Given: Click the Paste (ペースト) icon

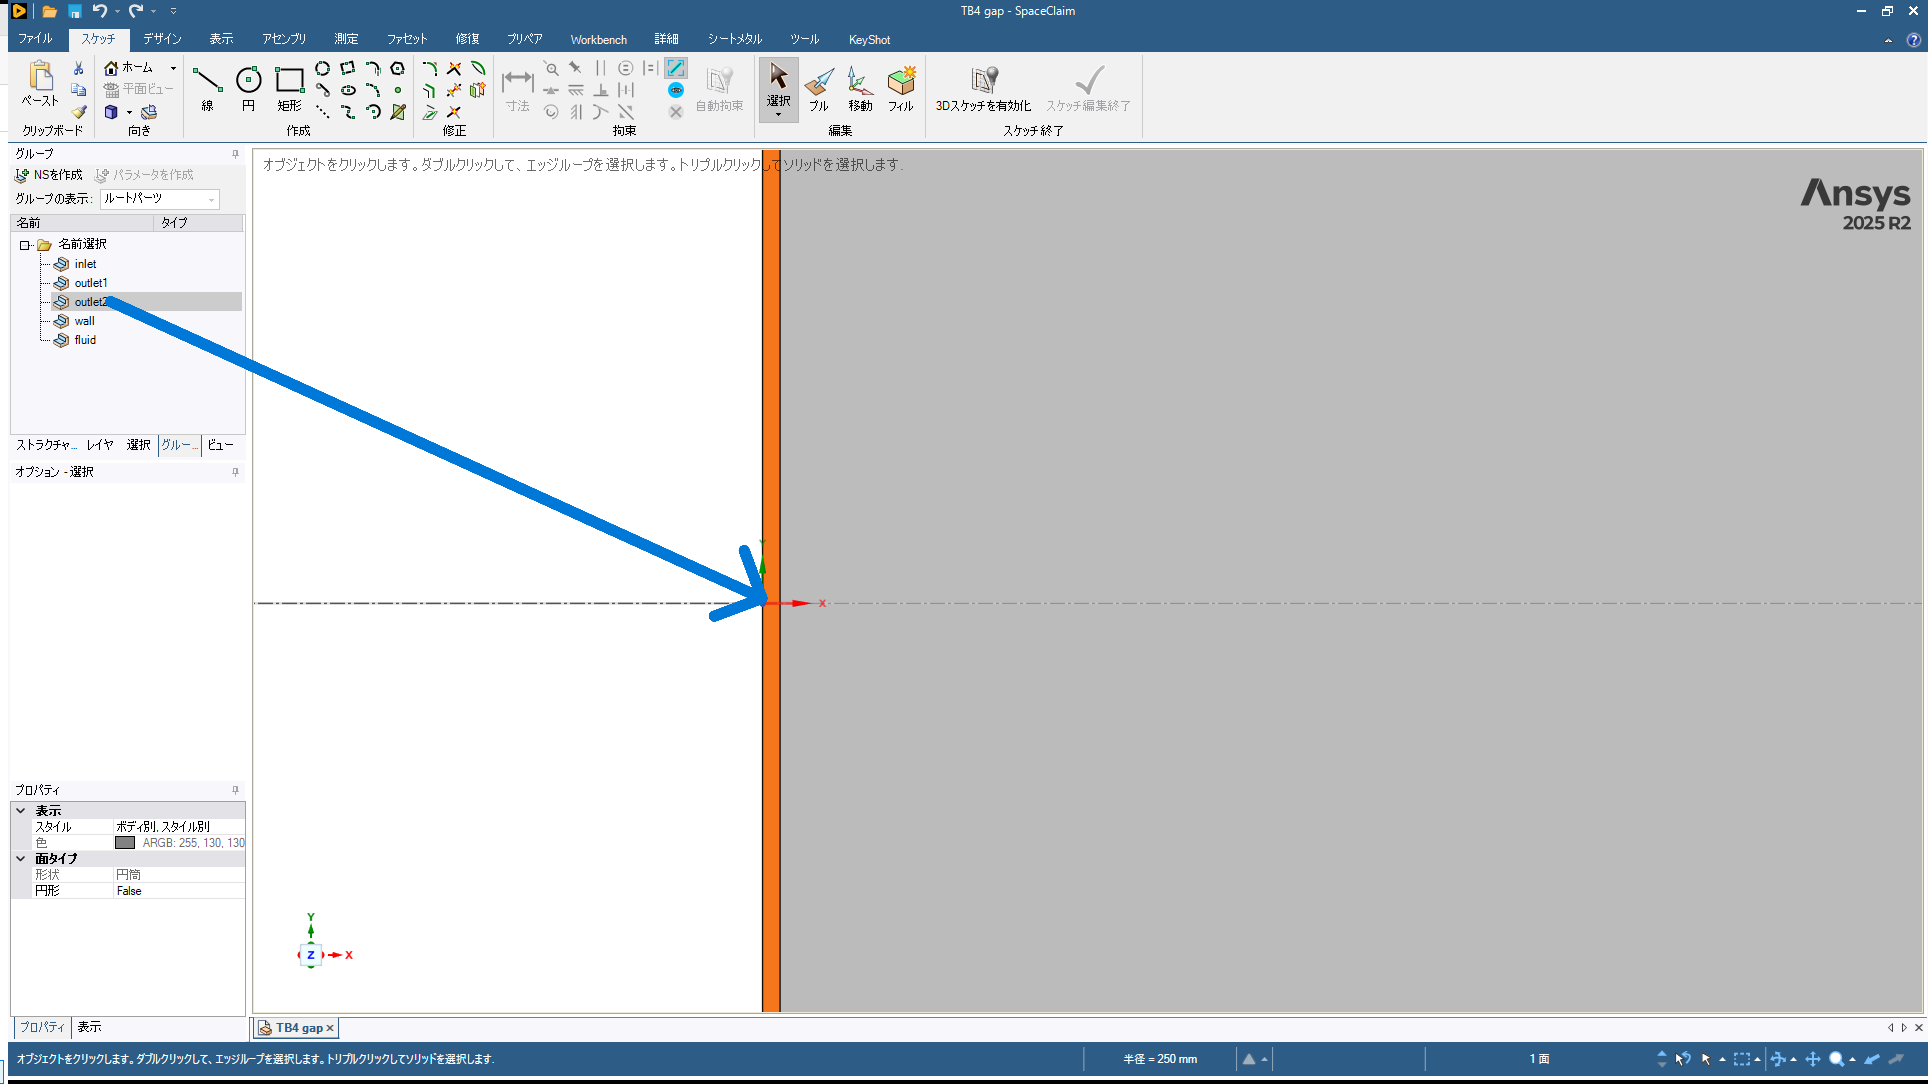Looking at the screenshot, I should click(40, 82).
